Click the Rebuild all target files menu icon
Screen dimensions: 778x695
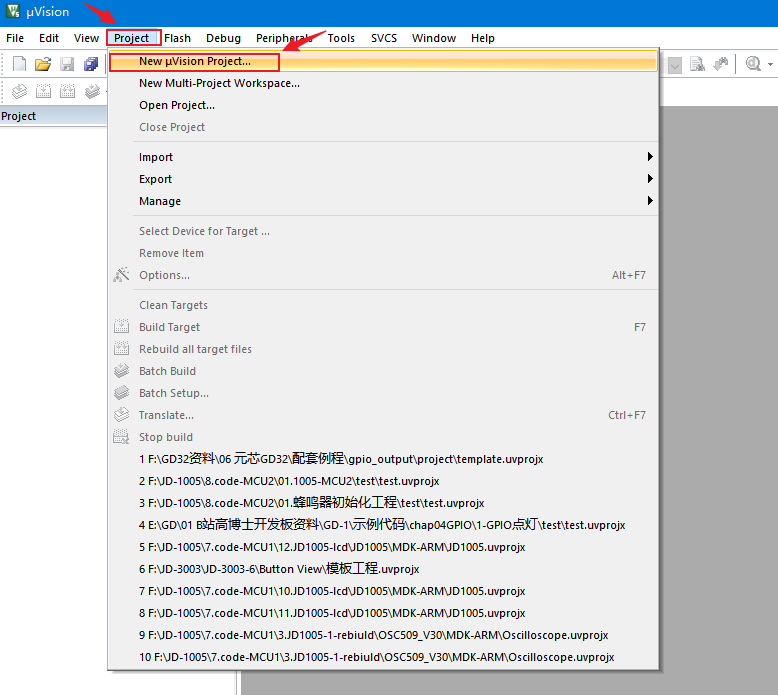click(x=121, y=349)
